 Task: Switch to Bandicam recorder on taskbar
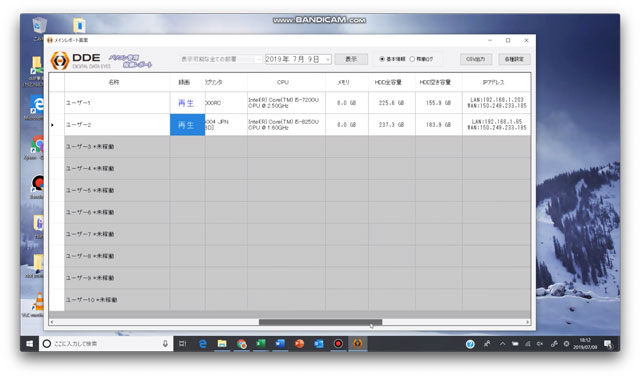pos(338,344)
